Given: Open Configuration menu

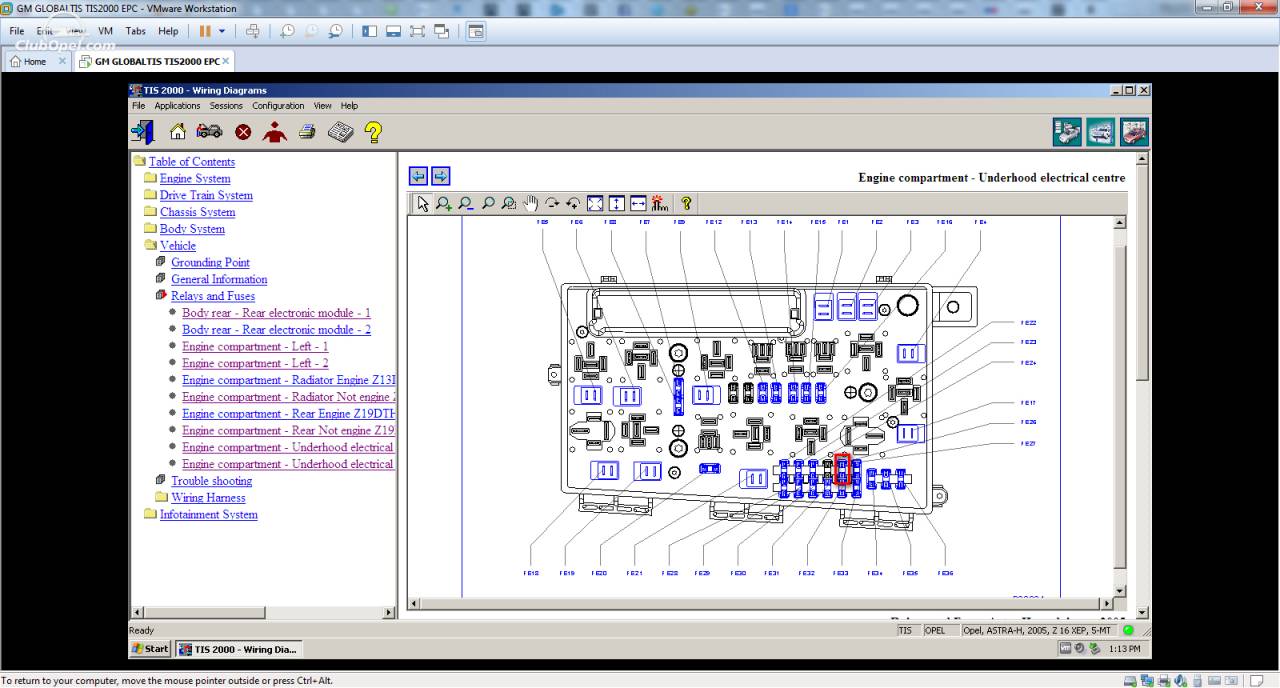Looking at the screenshot, I should tap(278, 105).
